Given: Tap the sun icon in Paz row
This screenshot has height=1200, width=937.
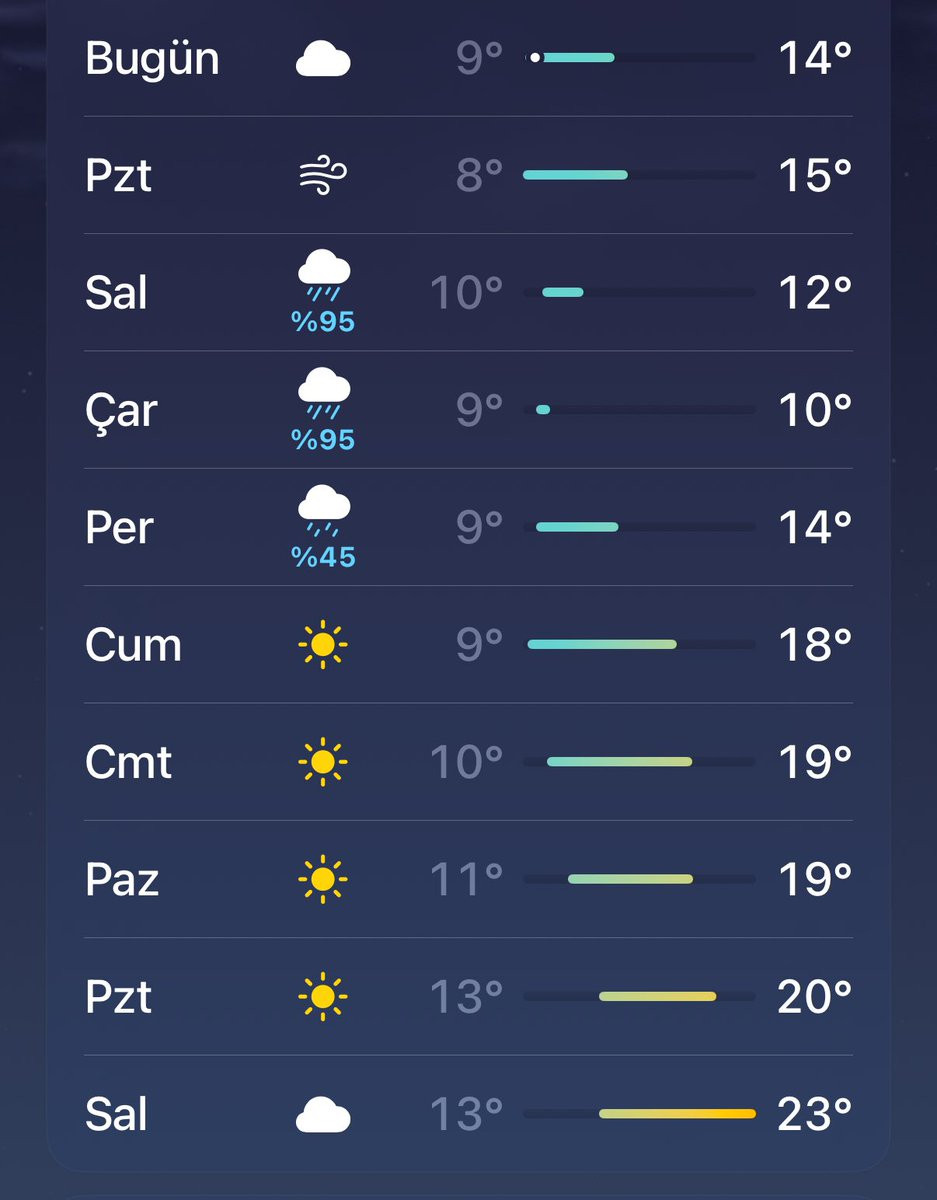Looking at the screenshot, I should 323,879.
